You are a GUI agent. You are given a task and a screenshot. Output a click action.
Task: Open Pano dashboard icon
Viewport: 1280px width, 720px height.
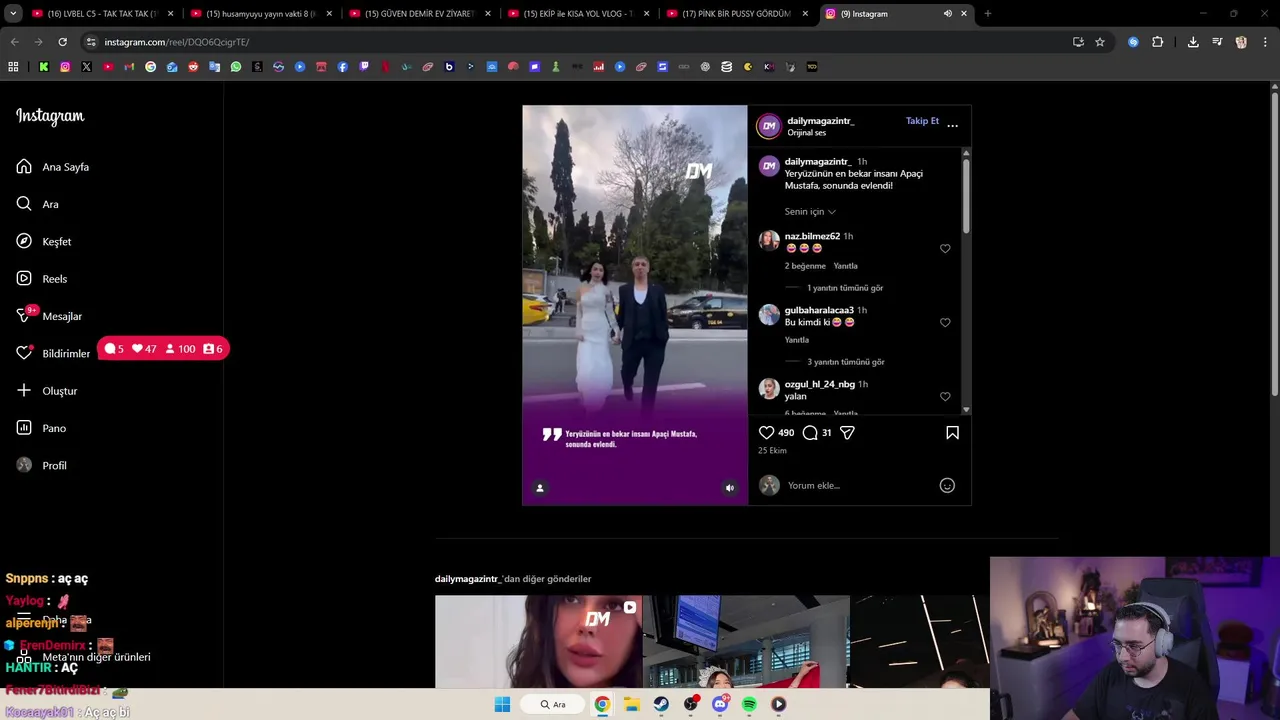coord(24,428)
